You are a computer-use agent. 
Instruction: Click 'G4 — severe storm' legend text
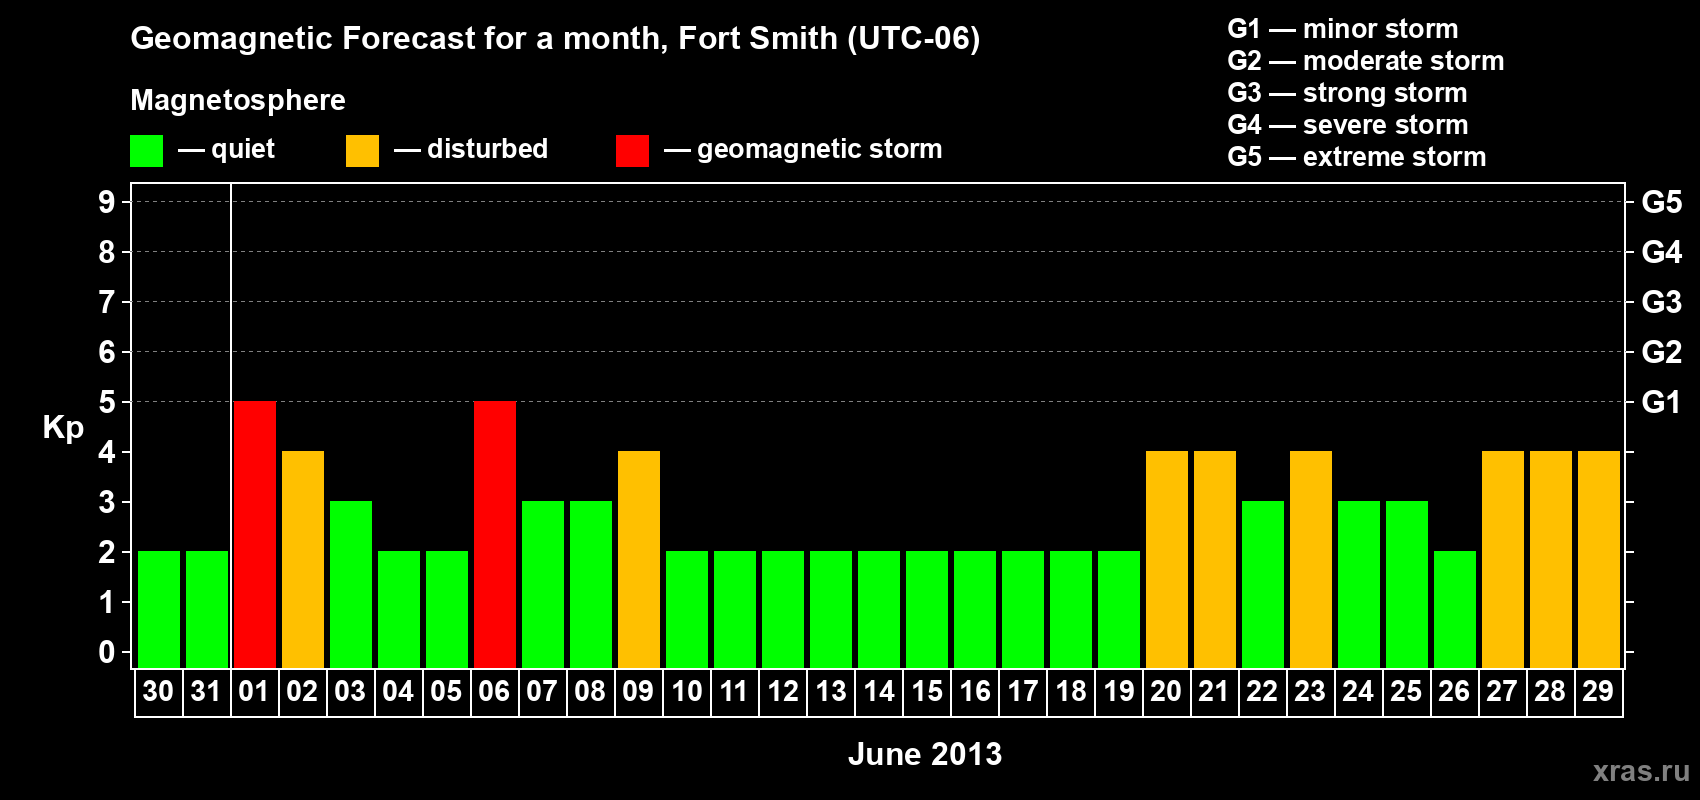tap(1348, 125)
